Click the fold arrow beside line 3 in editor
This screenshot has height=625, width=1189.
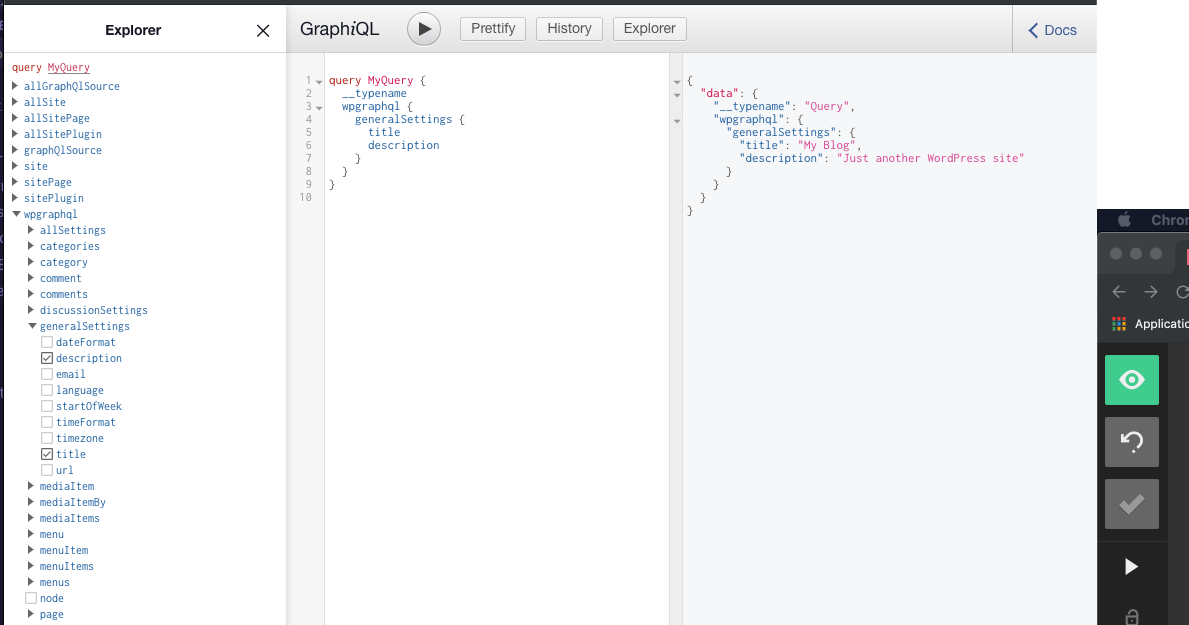click(x=319, y=108)
